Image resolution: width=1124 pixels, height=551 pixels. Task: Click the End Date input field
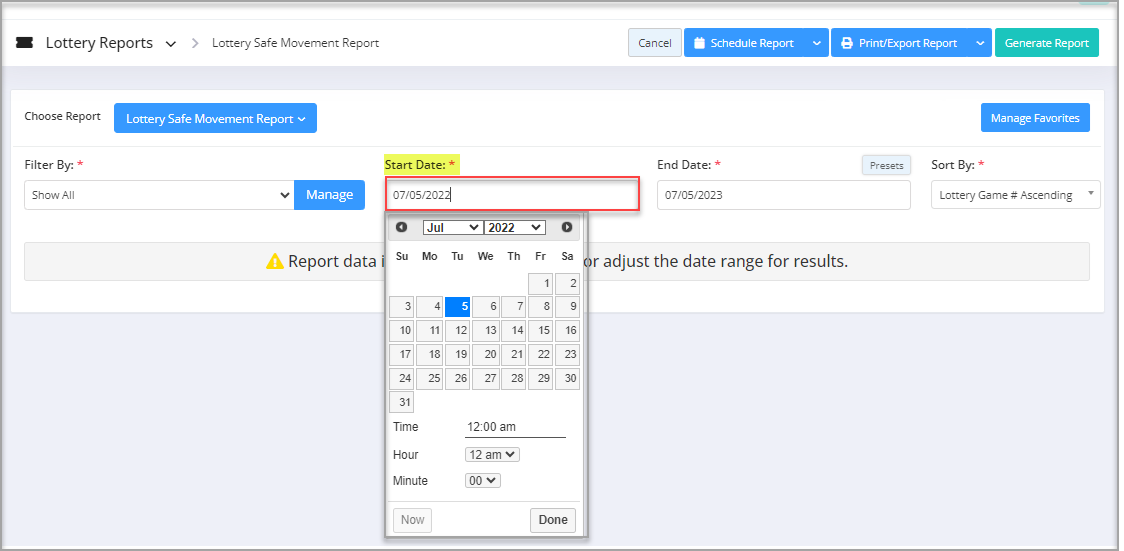coord(783,195)
